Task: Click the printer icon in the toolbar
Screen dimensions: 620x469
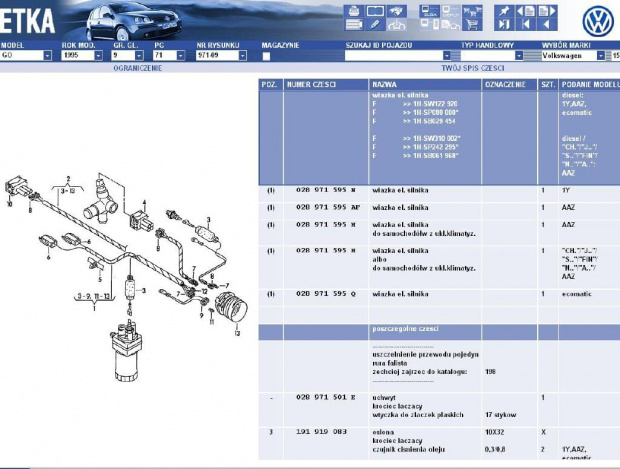Action: click(x=354, y=11)
